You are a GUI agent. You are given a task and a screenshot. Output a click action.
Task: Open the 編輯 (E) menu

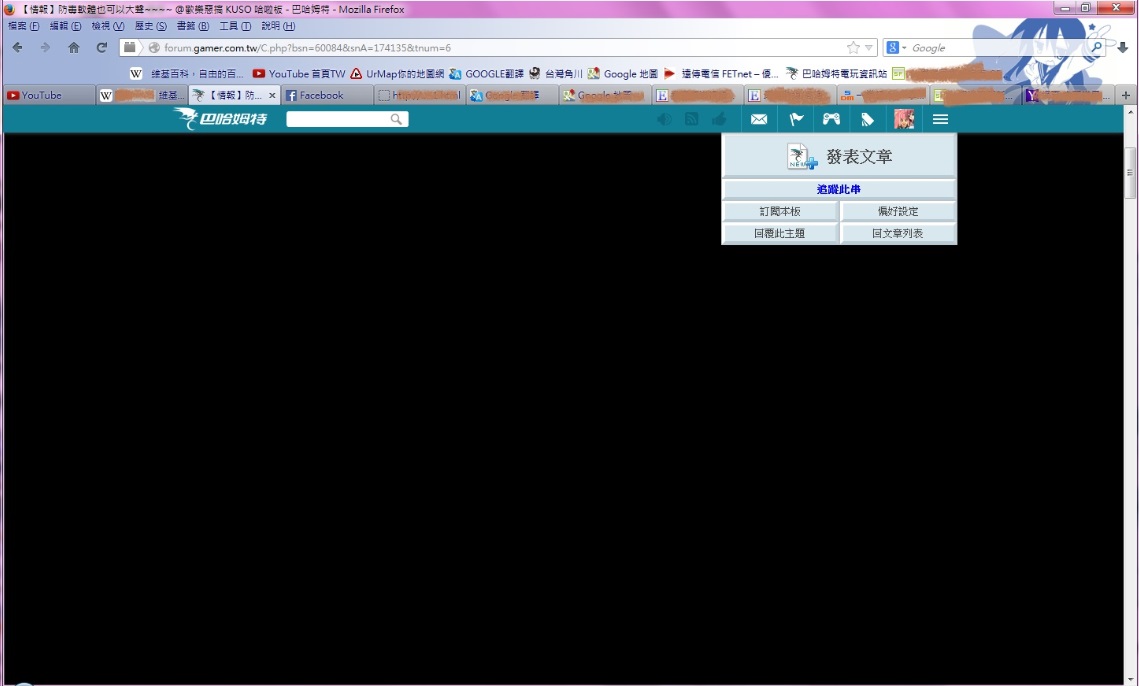click(65, 25)
